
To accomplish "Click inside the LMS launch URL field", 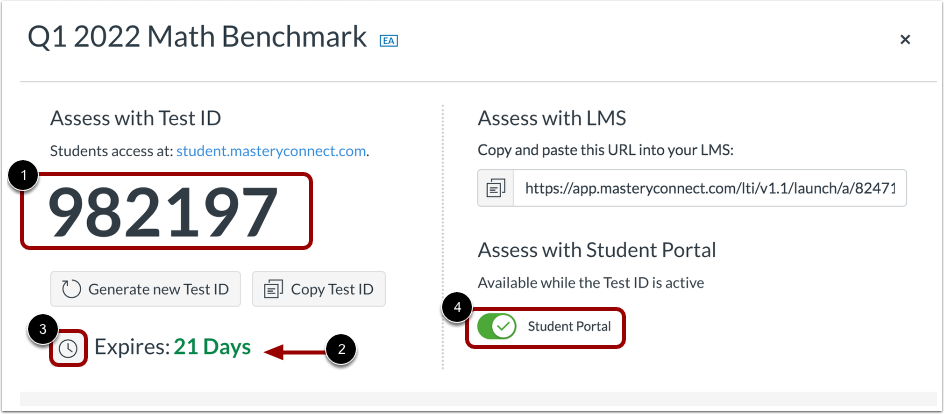I will click(710, 188).
